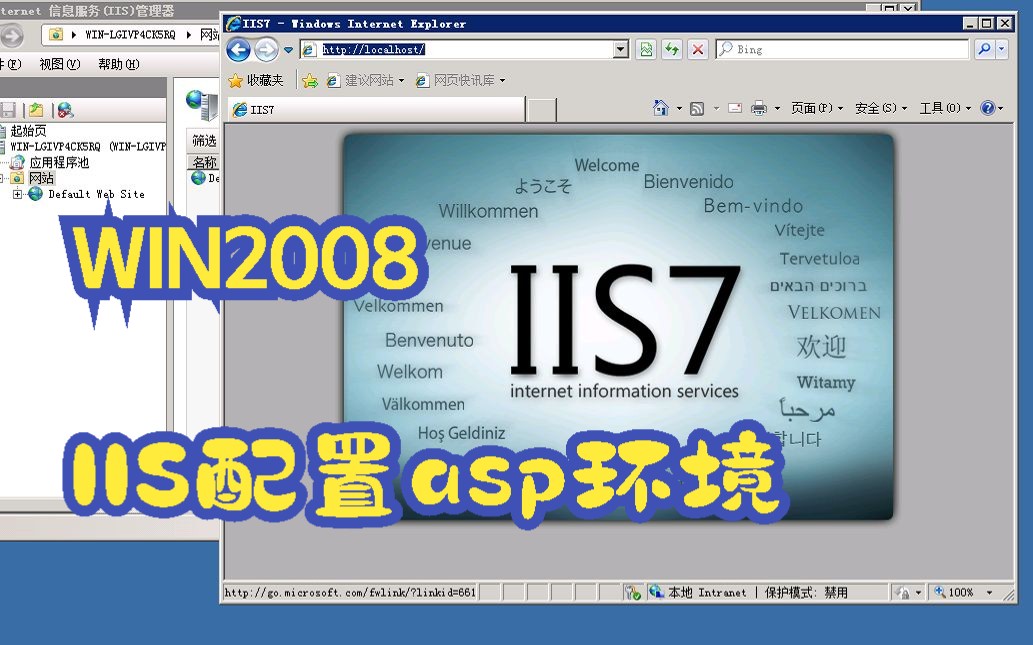Click the breadcrumb root folder icon
The image size is (1033, 645).
[56, 34]
